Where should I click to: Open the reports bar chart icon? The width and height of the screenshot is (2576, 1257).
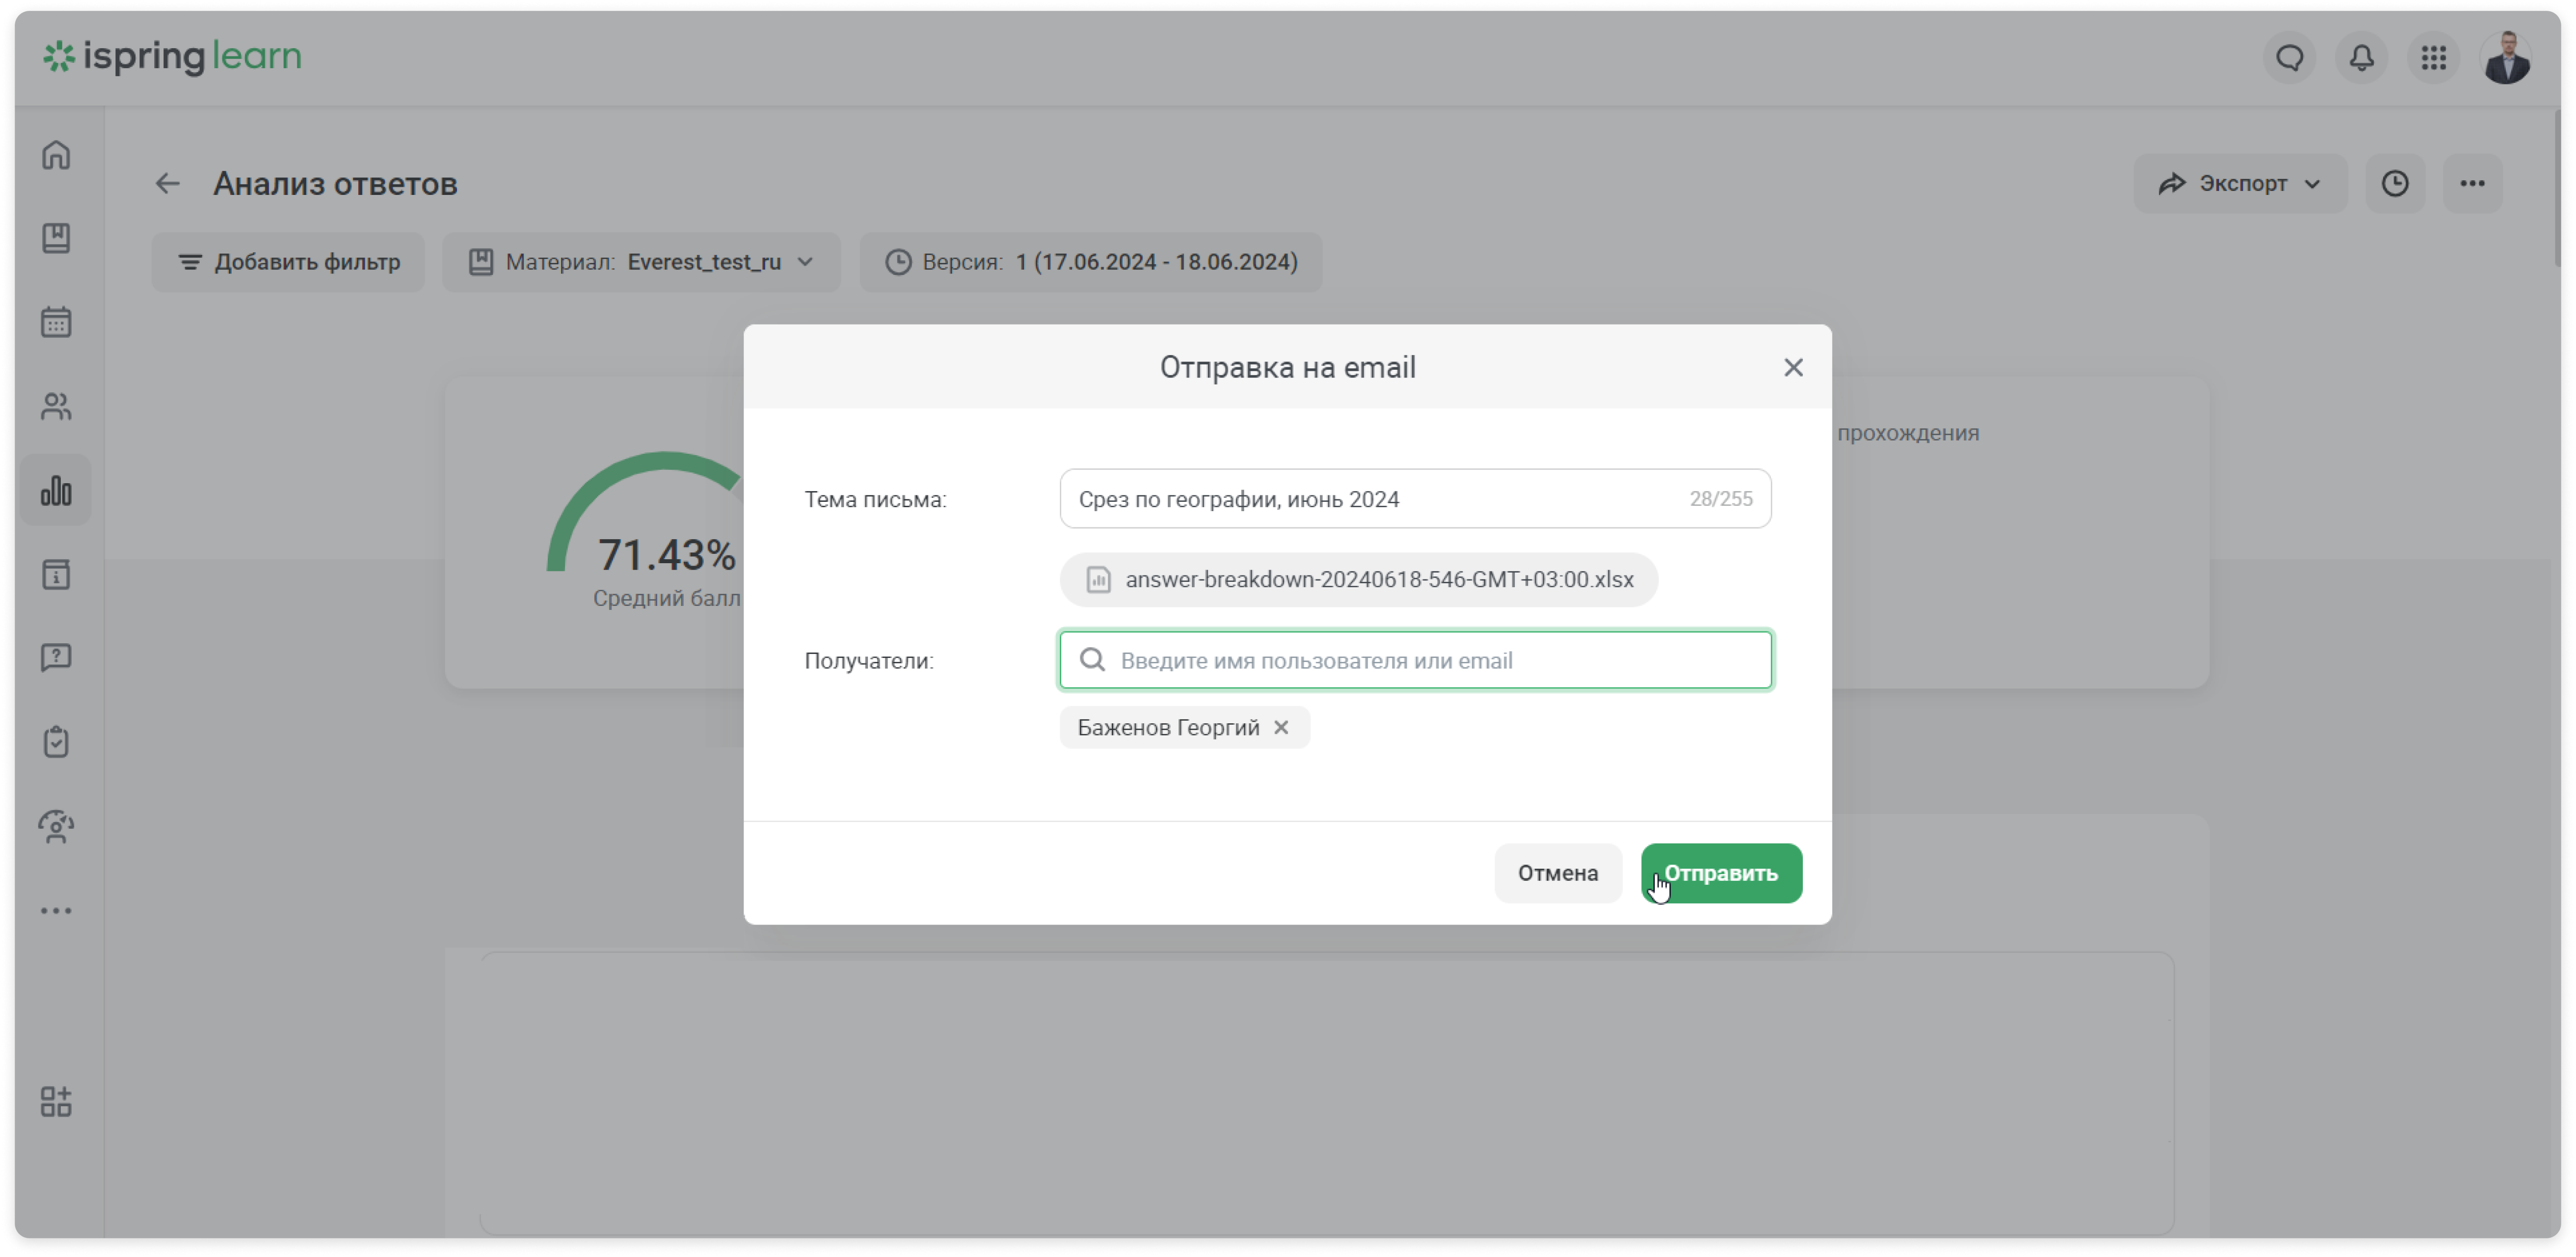pyautogui.click(x=56, y=490)
